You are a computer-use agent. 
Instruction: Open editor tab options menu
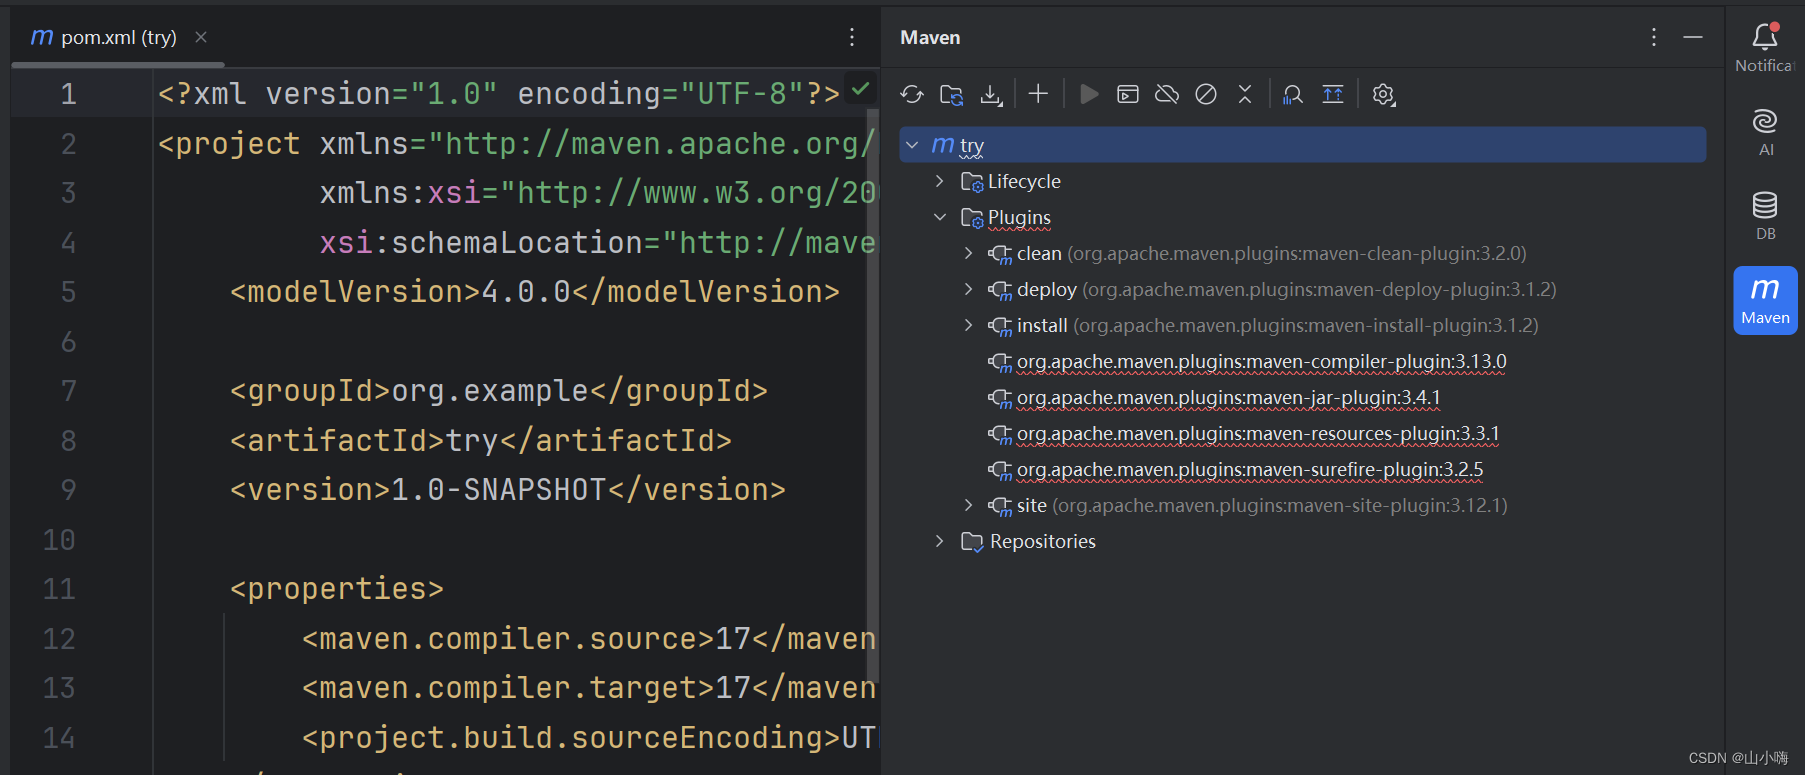(852, 37)
